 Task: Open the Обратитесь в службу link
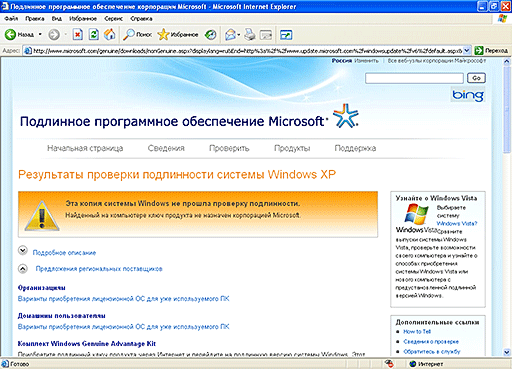pos(432,351)
